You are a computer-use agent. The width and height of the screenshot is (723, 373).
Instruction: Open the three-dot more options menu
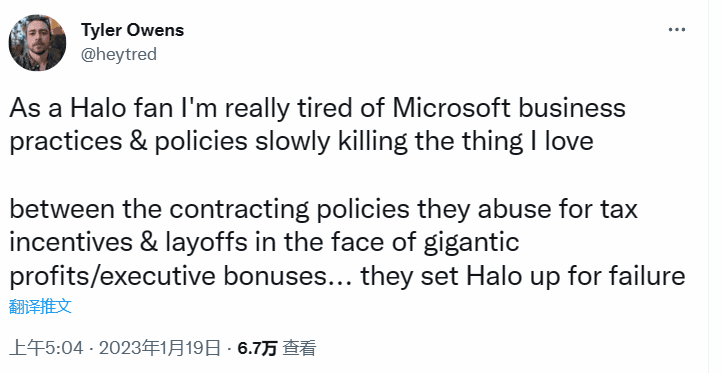tap(676, 30)
